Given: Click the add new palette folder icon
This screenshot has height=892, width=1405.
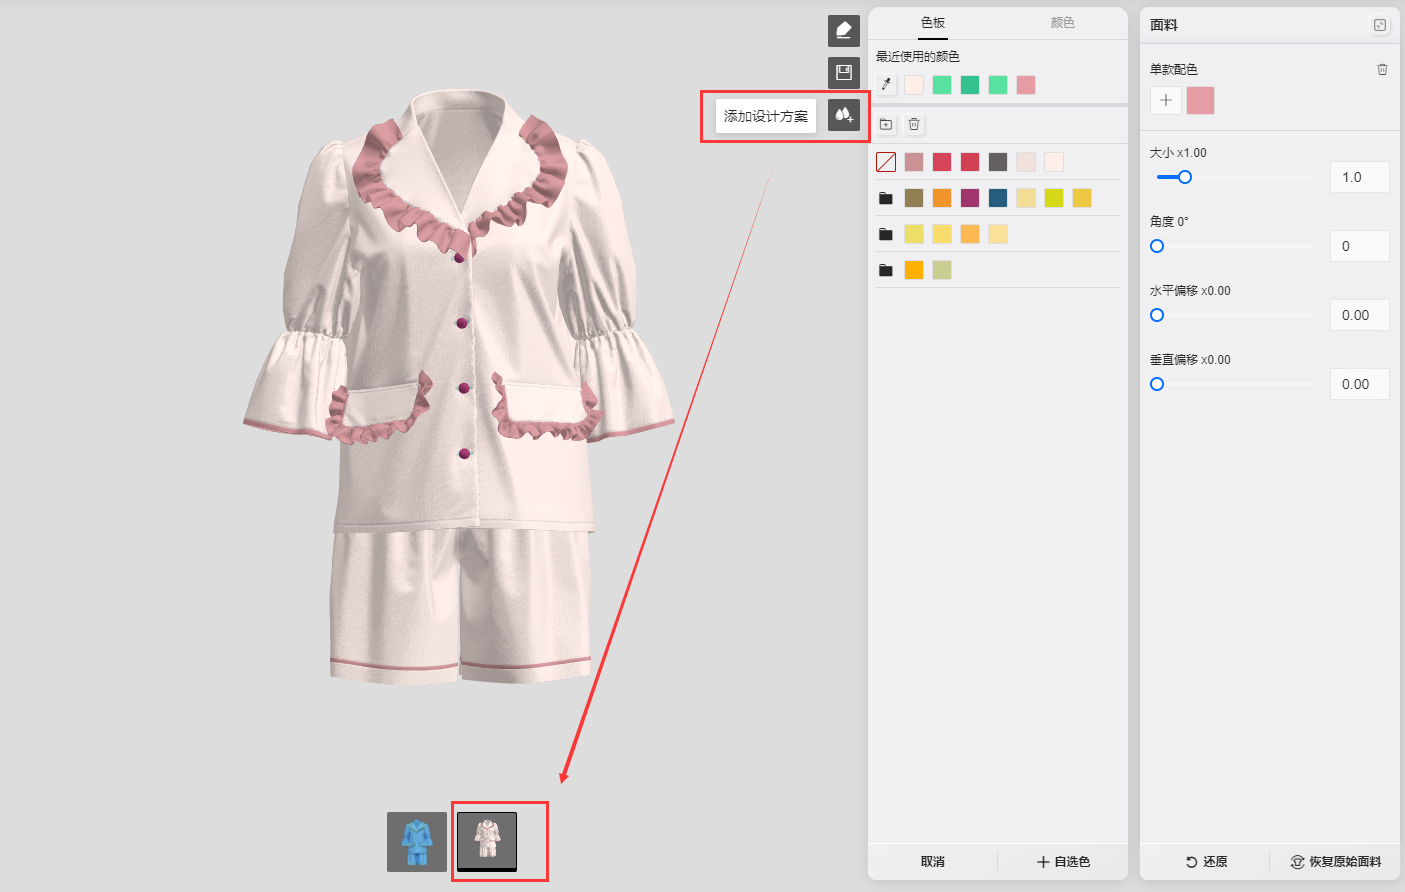Looking at the screenshot, I should (886, 125).
